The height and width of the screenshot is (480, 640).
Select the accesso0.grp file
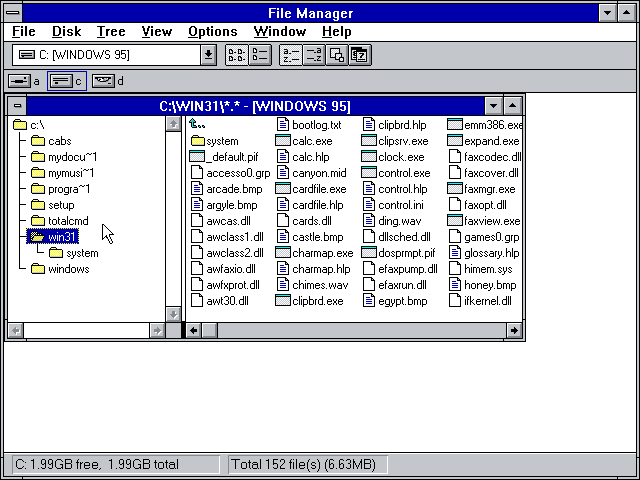[x=231, y=173]
